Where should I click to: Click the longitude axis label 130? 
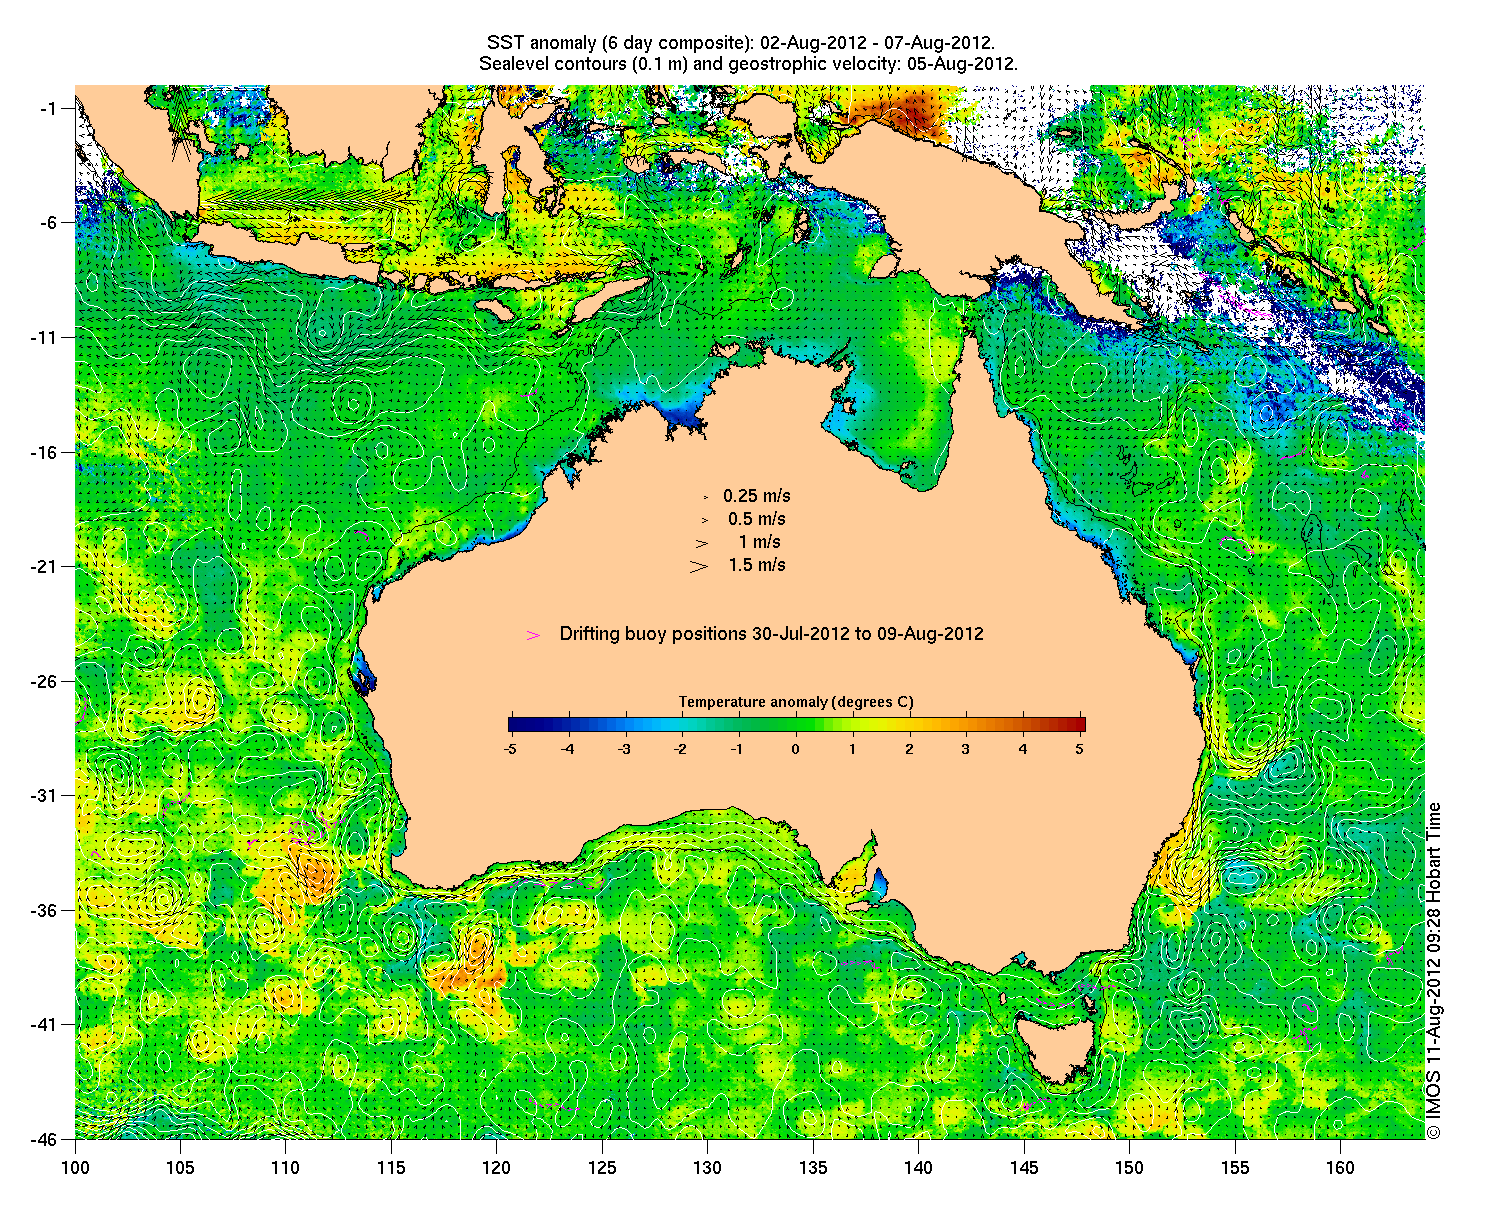pos(707,1167)
